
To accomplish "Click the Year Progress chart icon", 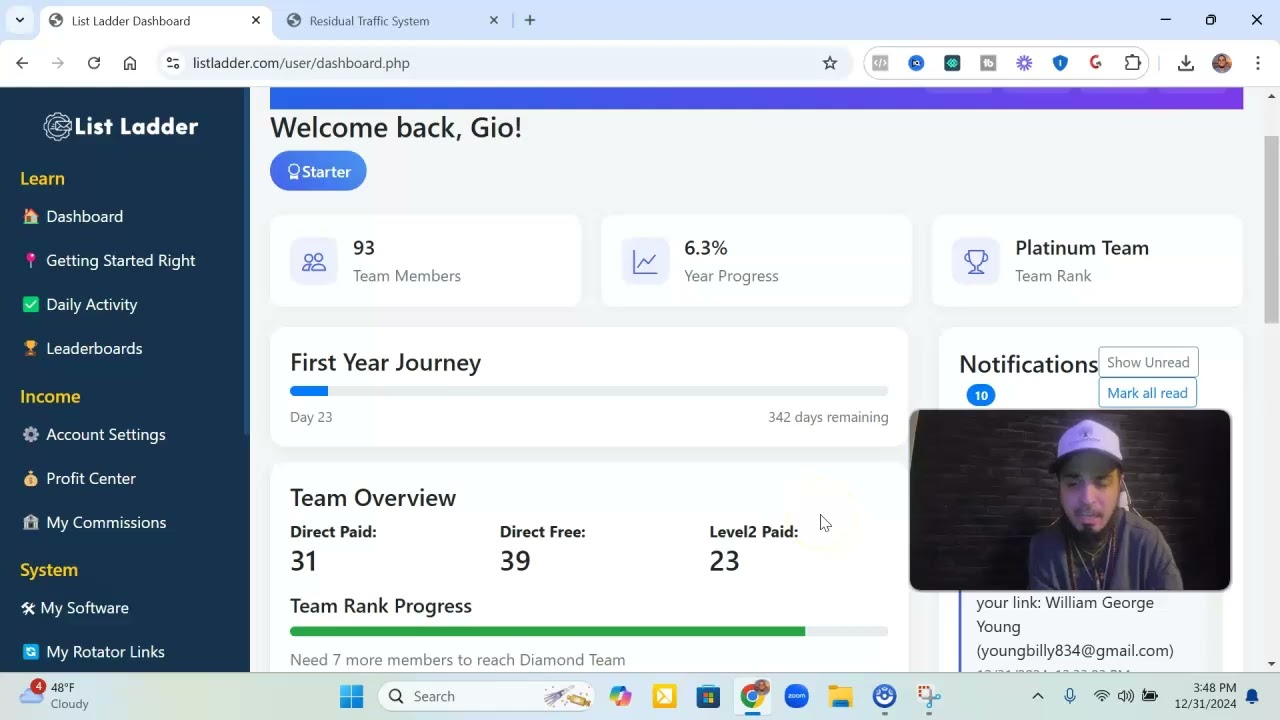I will pyautogui.click(x=645, y=262).
